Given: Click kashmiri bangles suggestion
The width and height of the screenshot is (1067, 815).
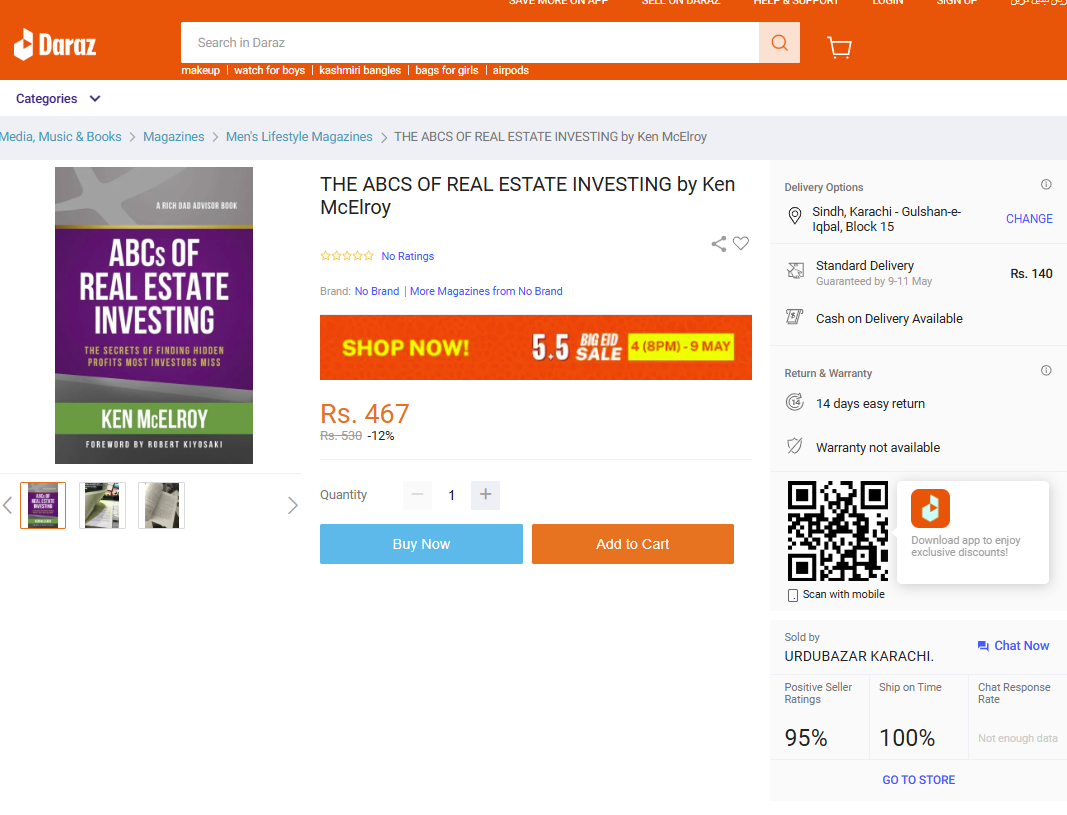Looking at the screenshot, I should (360, 70).
